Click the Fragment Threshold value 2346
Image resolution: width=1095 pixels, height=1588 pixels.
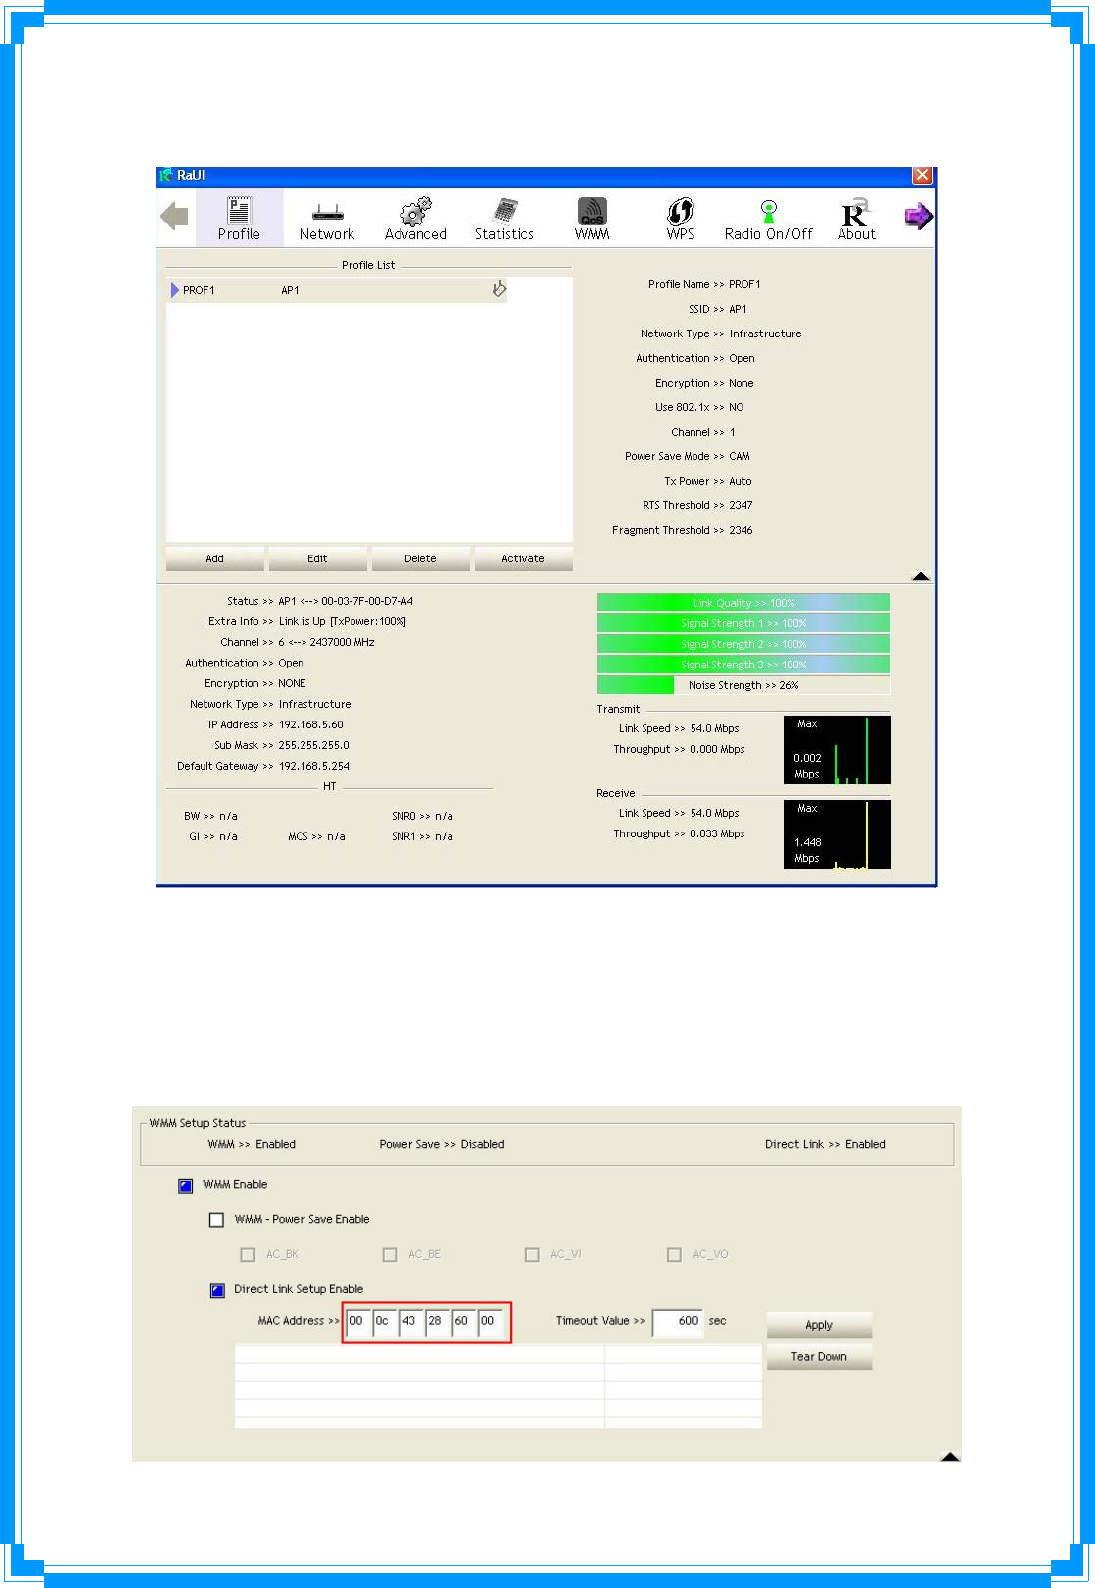[741, 530]
